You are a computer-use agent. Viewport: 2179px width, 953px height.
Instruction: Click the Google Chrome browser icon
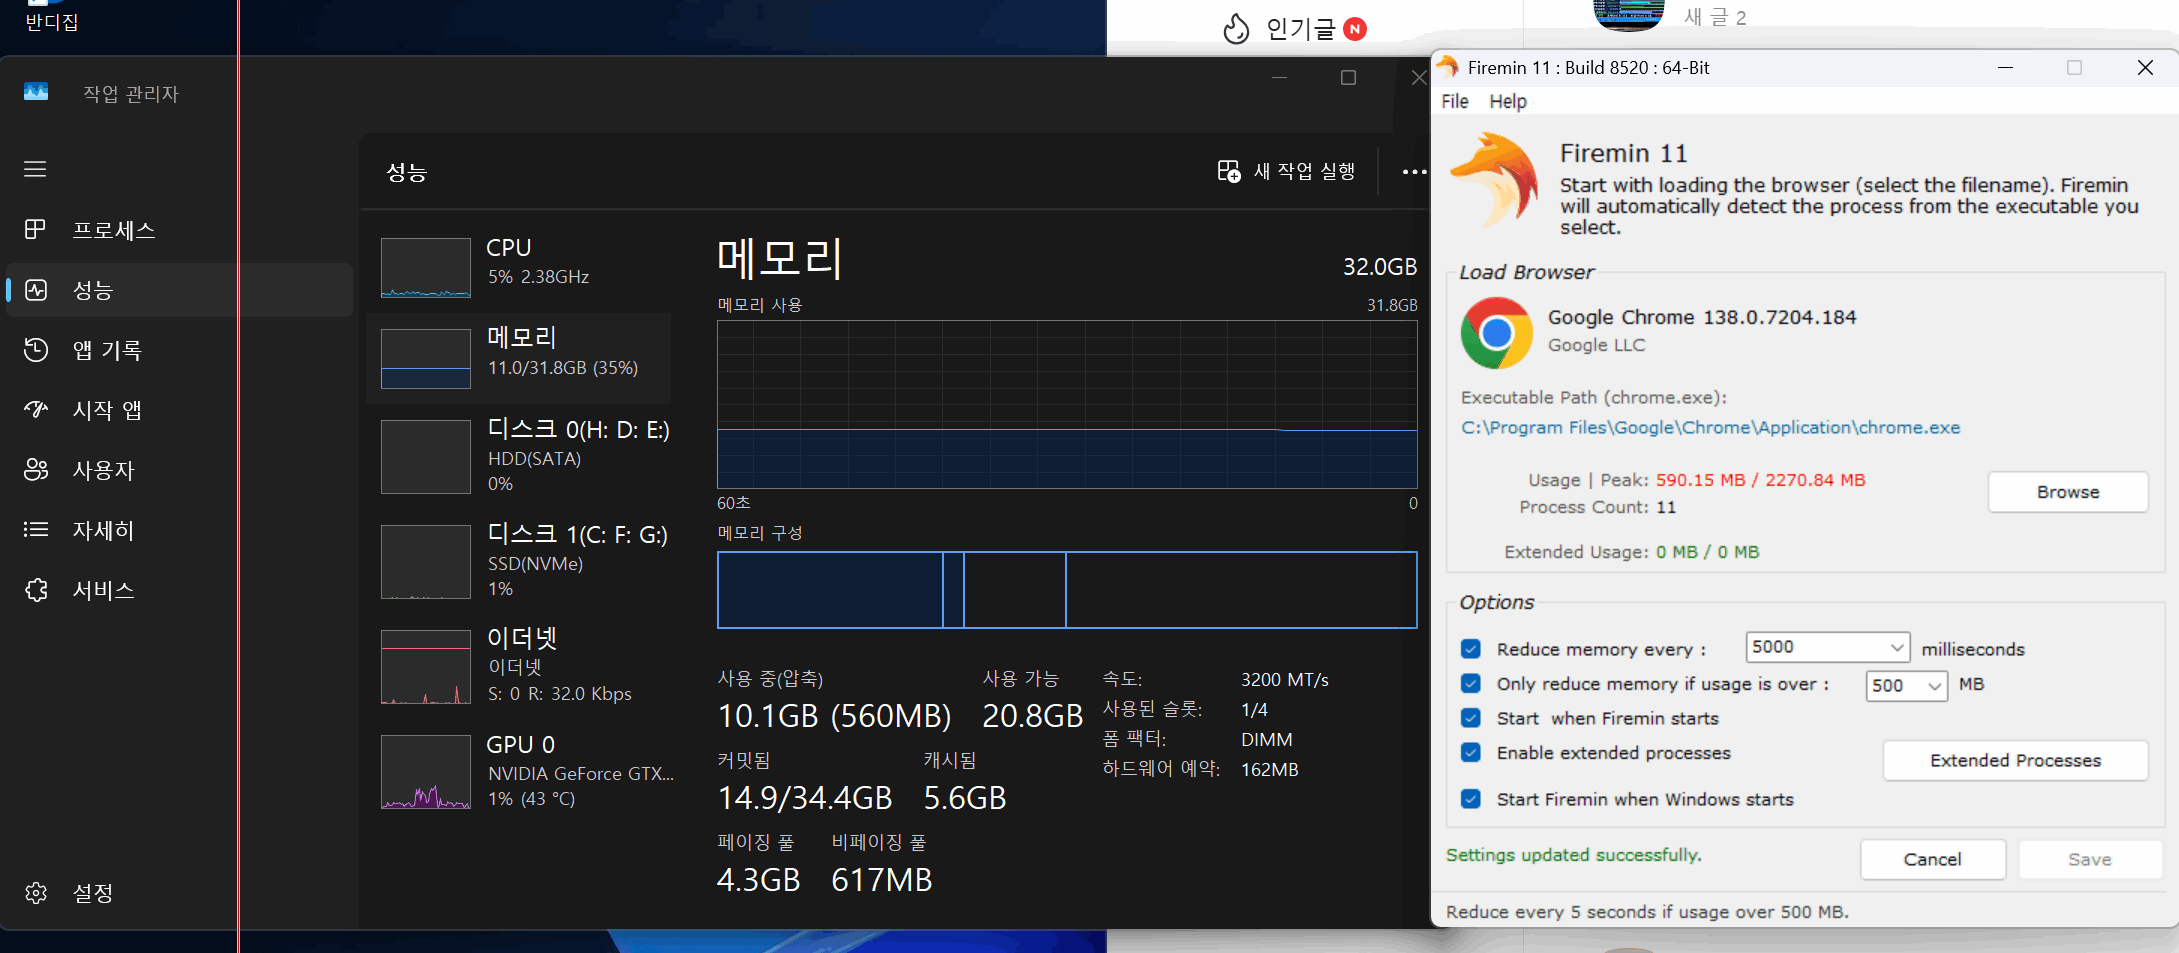tap(1496, 333)
